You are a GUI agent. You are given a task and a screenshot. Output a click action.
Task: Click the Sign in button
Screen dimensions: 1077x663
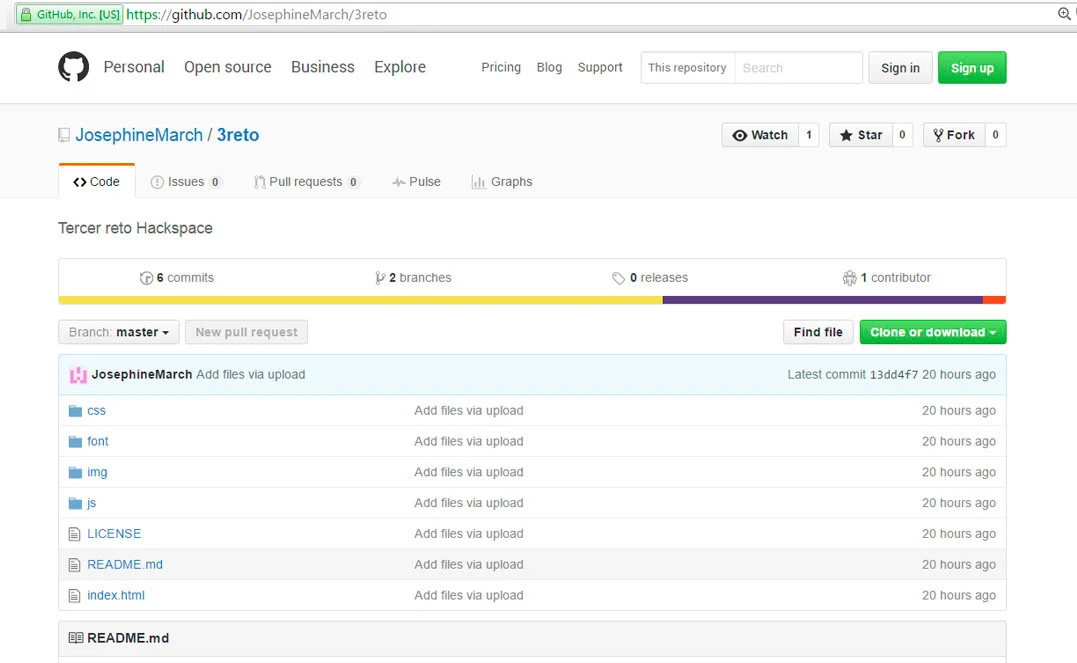click(900, 67)
